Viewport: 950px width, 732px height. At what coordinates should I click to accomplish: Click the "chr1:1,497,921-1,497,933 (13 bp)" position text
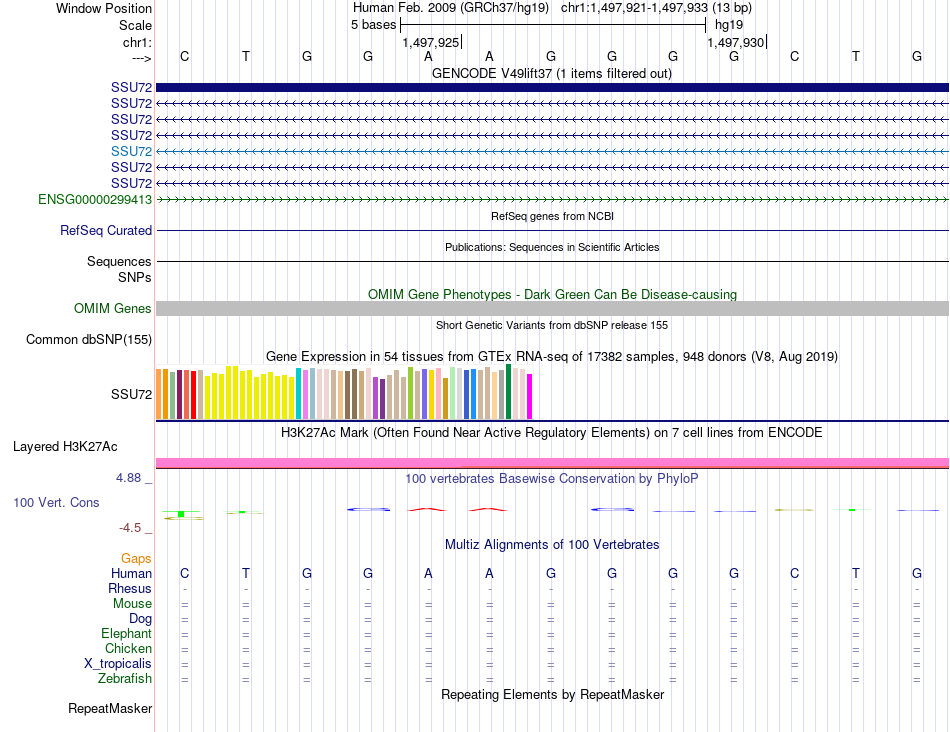[x=656, y=8]
